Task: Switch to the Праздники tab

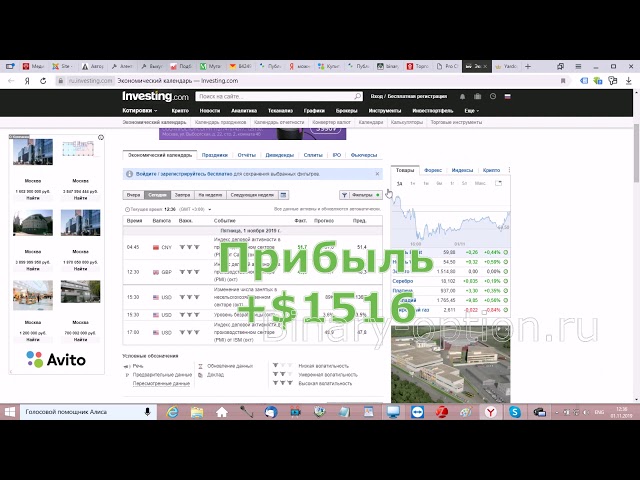Action: 214,155
